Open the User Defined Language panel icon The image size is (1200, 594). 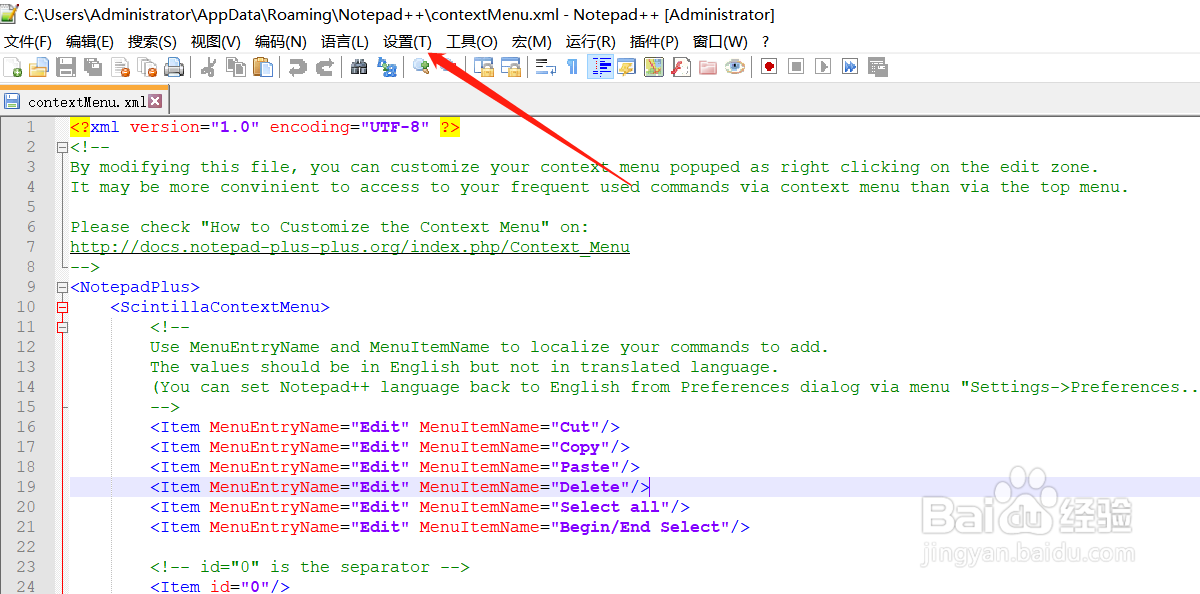coord(627,67)
